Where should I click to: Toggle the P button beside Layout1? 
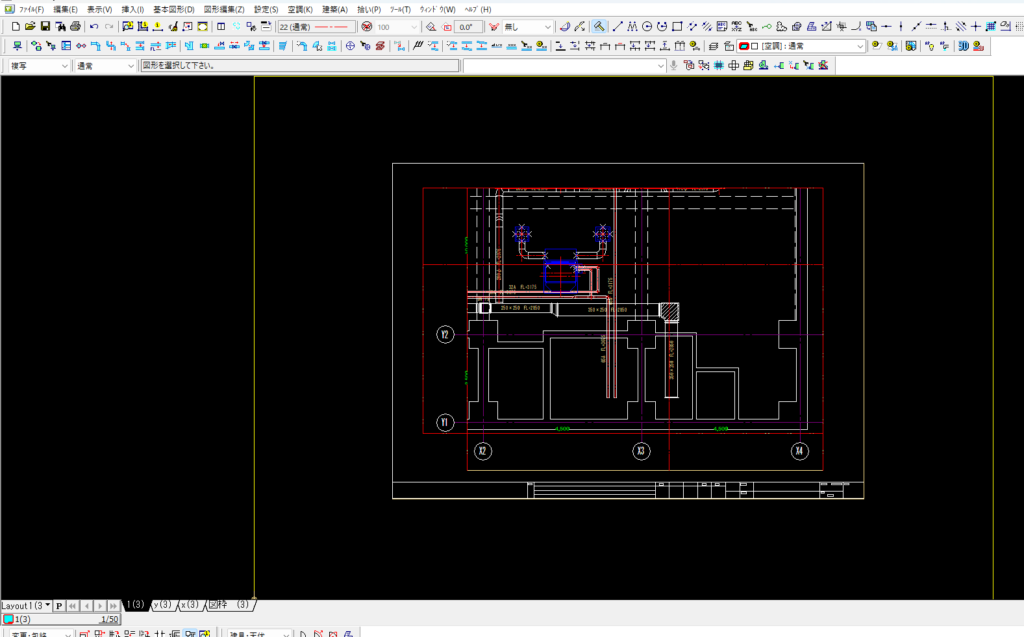click(x=59, y=605)
